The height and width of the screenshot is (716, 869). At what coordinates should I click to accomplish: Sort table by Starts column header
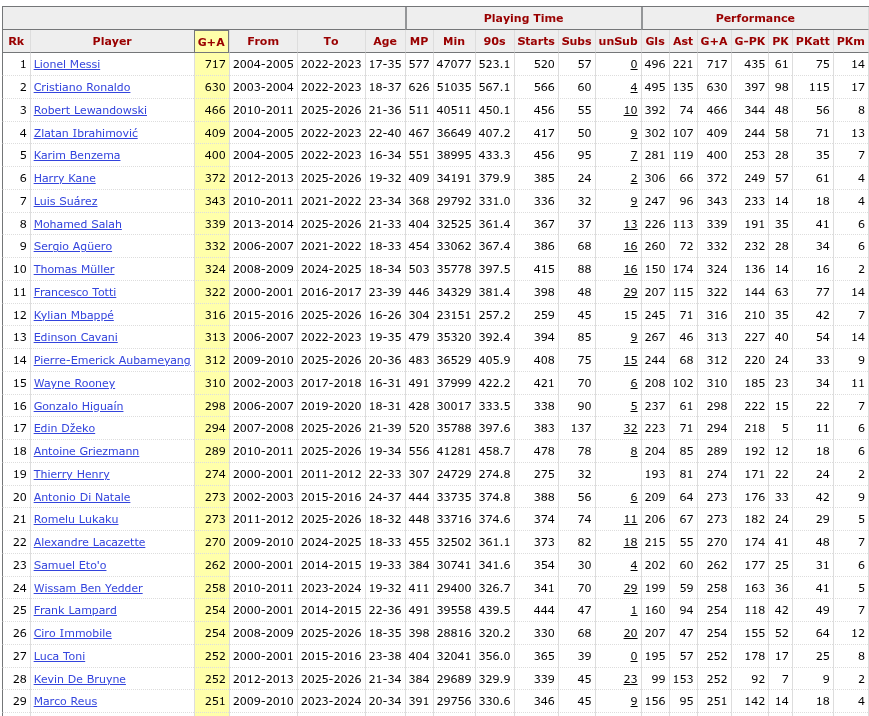(x=536, y=41)
